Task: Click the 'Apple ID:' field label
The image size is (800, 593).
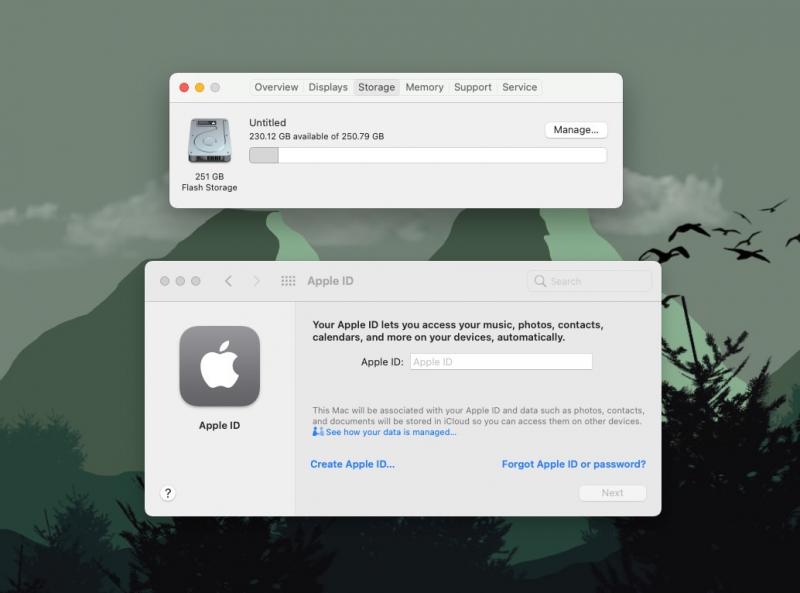Action: click(382, 362)
